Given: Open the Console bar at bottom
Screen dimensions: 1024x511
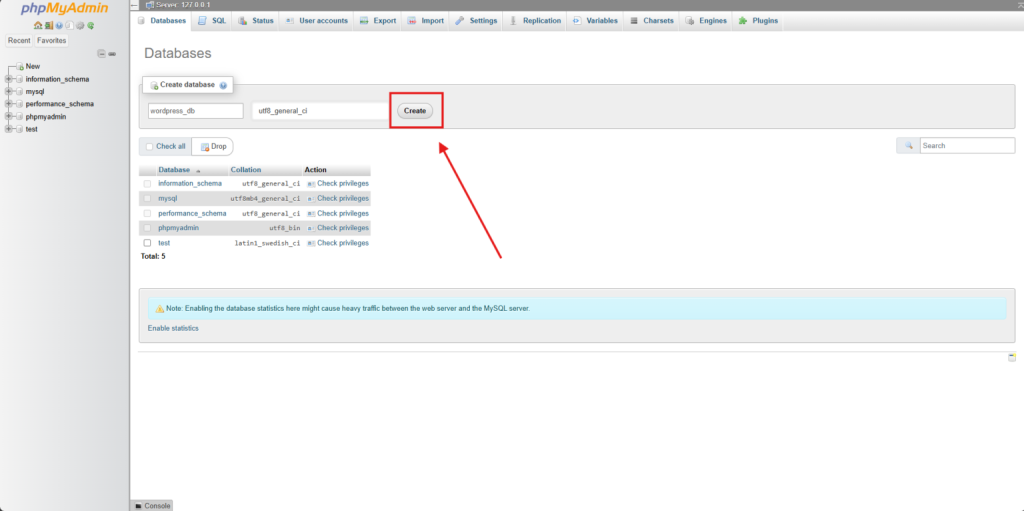Looking at the screenshot, I should point(152,506).
